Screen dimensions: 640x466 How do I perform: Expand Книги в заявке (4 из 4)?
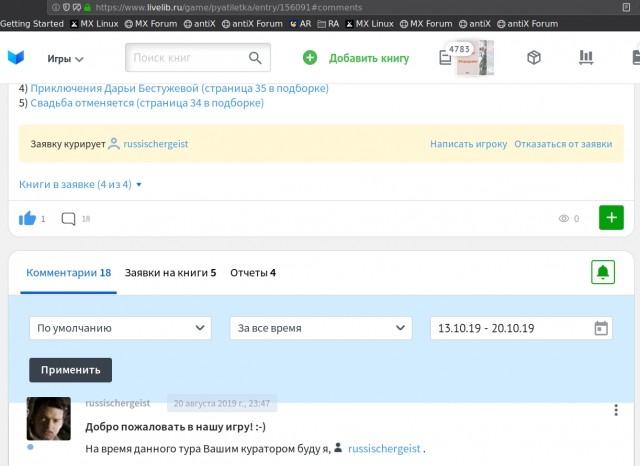(80, 184)
